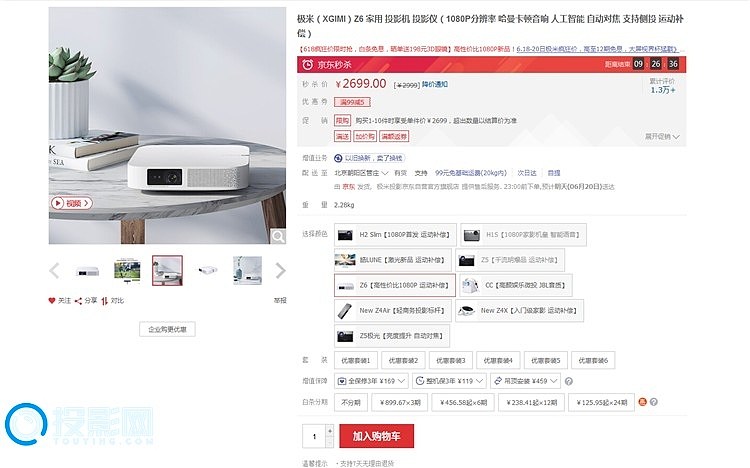Viewport: 750px width, 468px height.
Task: Select 优惠套装1 bundle tab
Action: 355,360
